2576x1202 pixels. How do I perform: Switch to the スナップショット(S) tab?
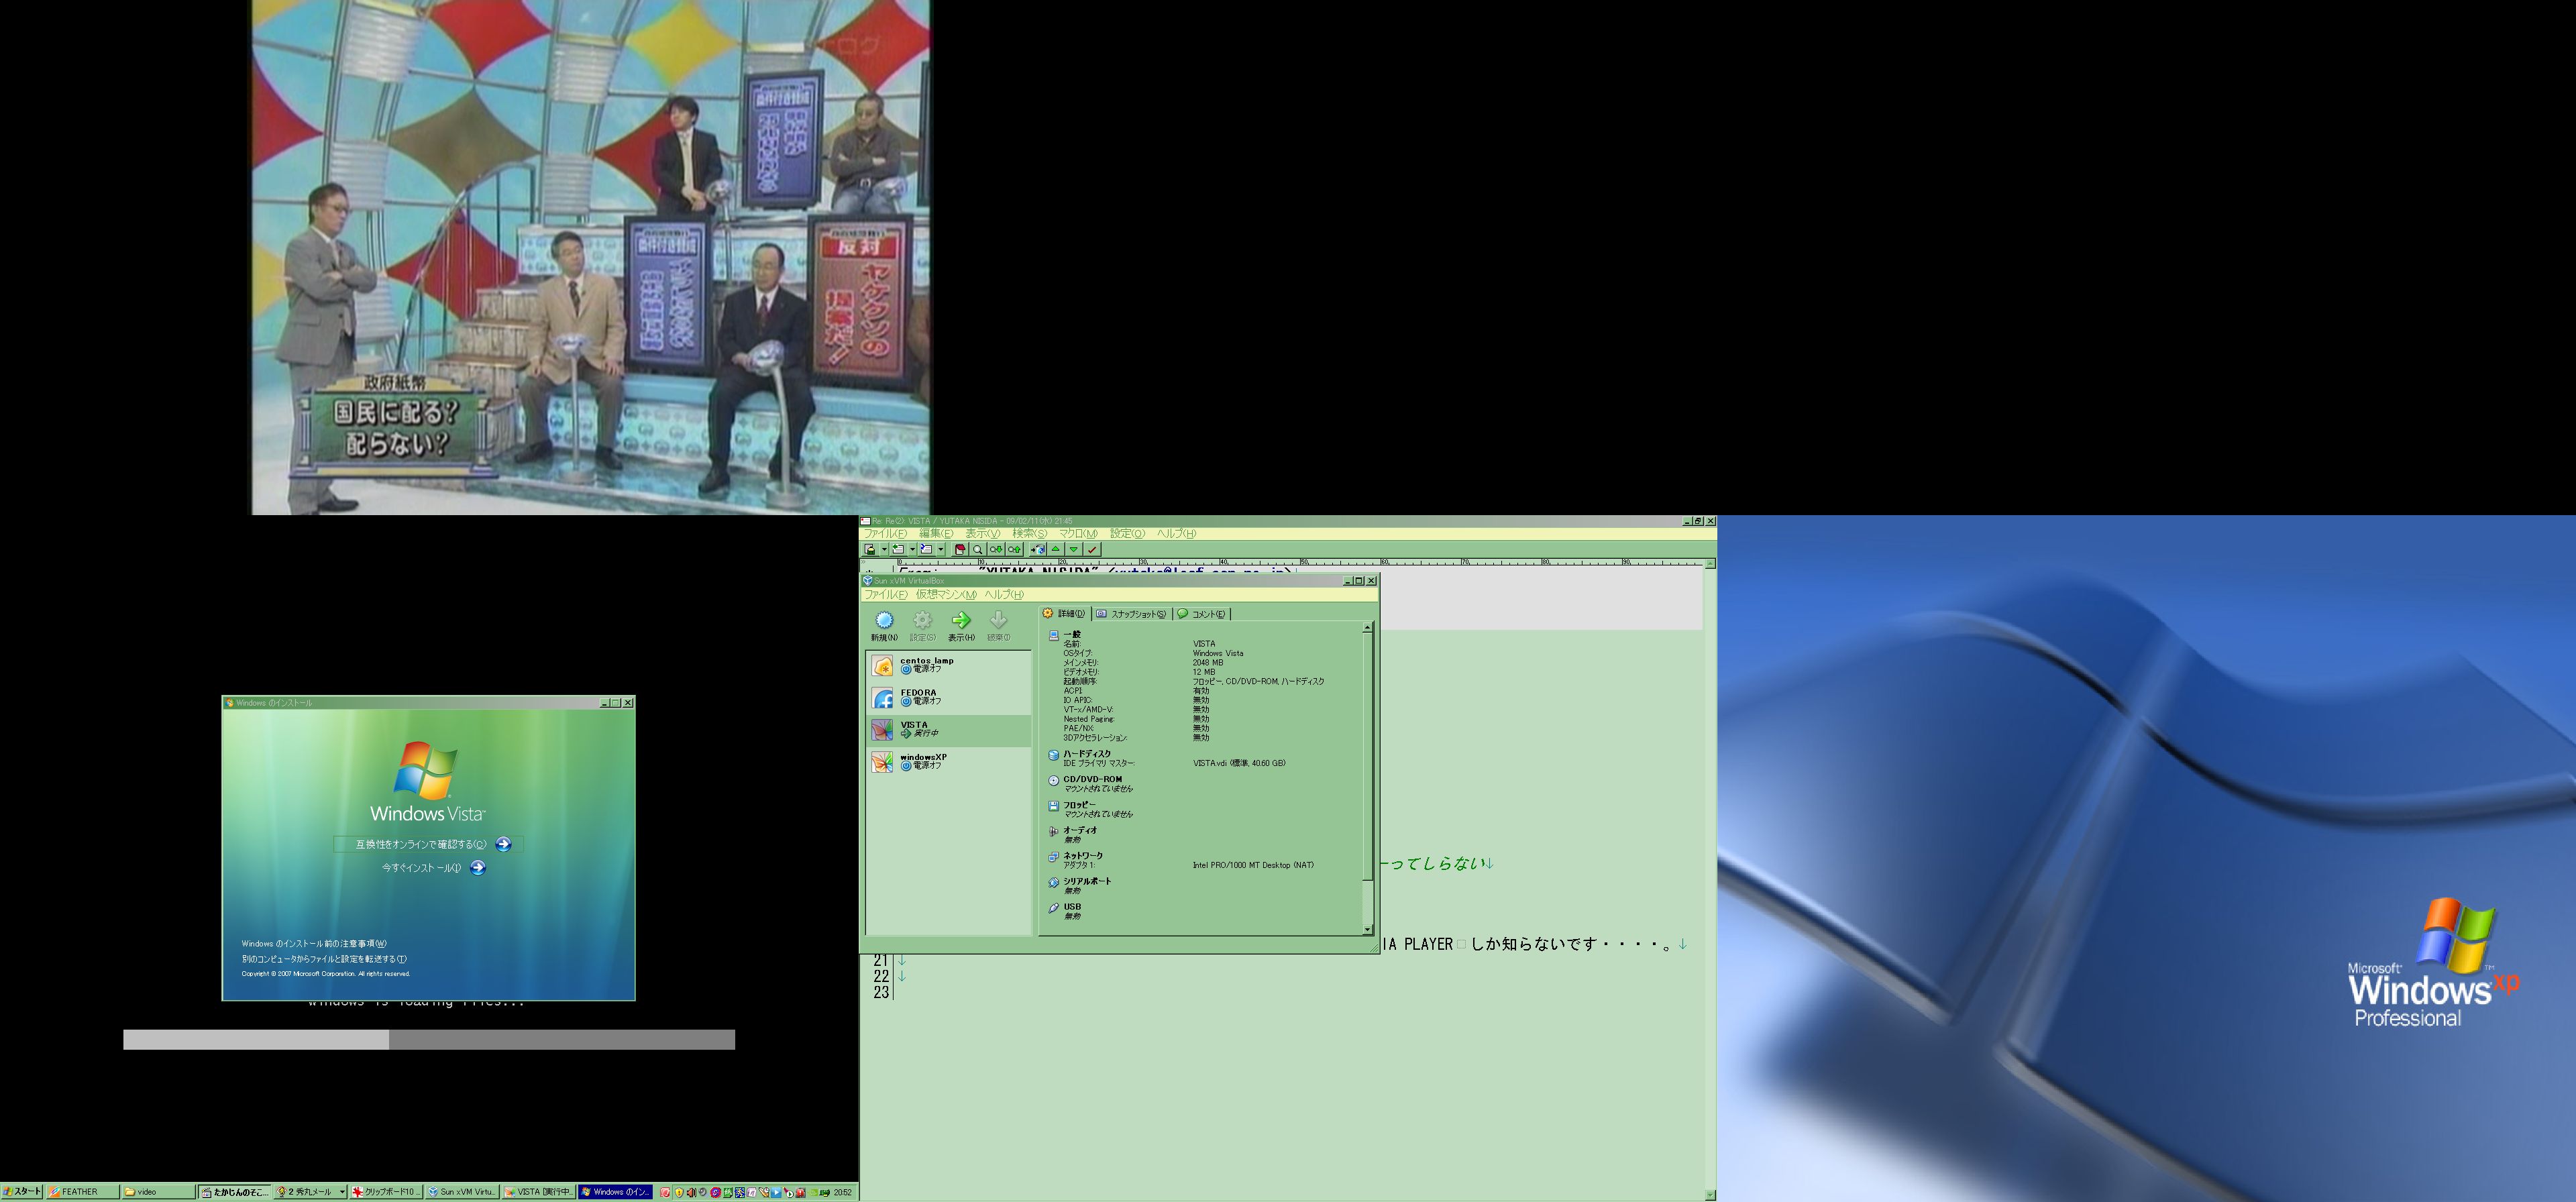coord(1131,614)
